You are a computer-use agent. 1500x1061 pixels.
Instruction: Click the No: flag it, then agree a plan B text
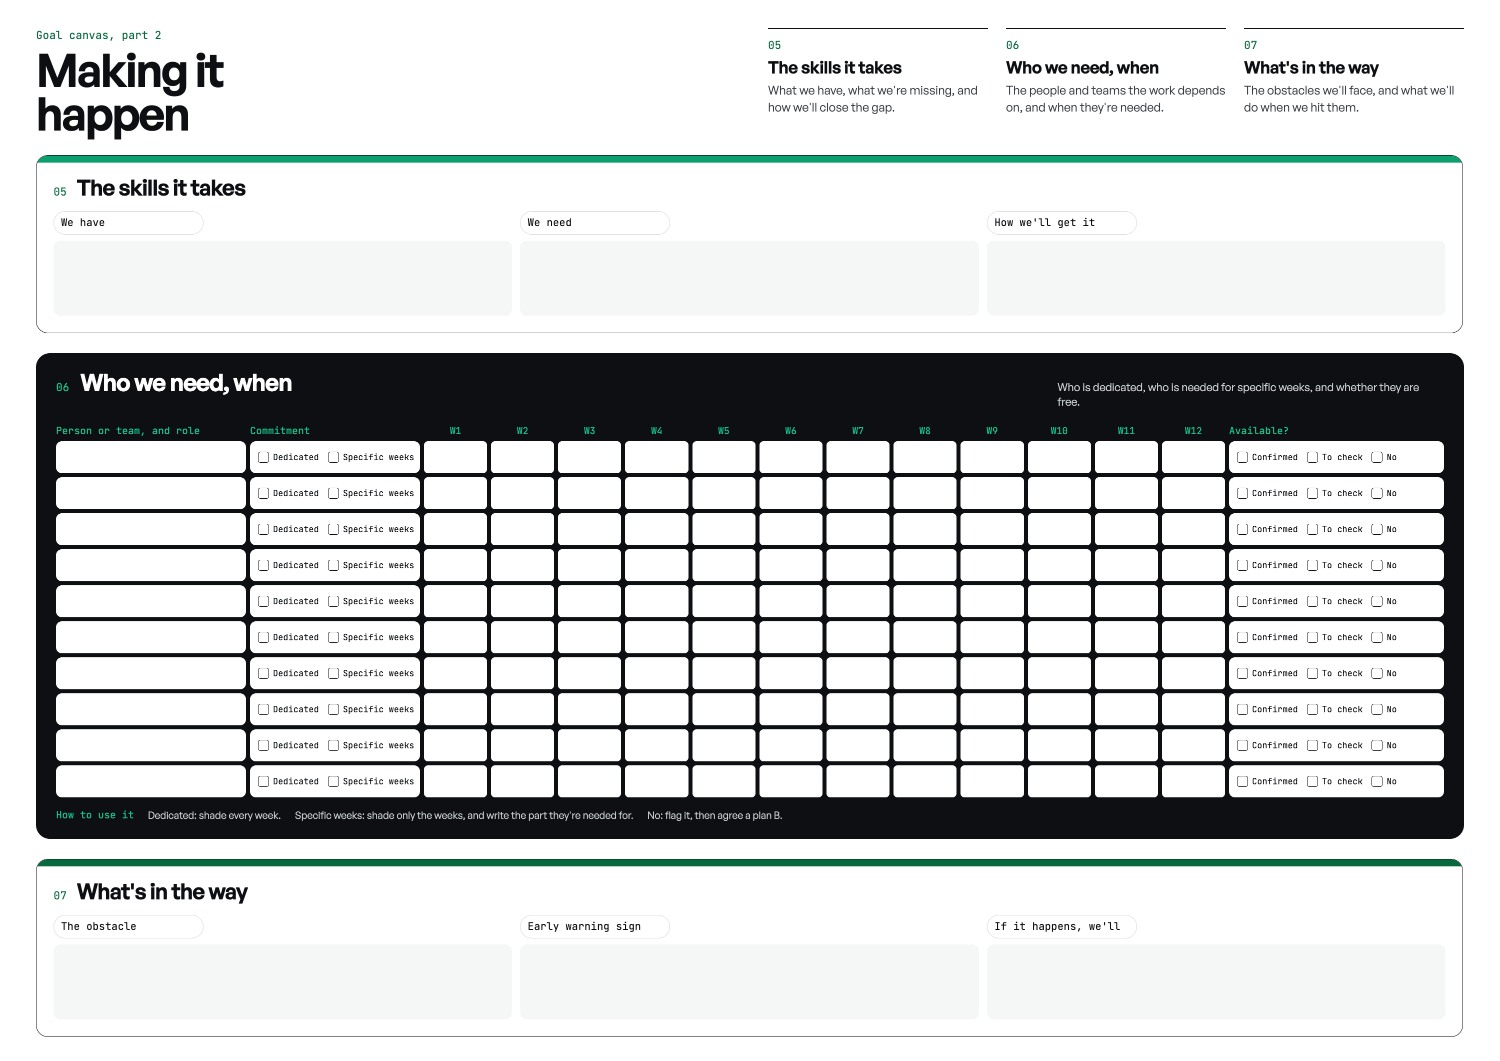tap(714, 816)
